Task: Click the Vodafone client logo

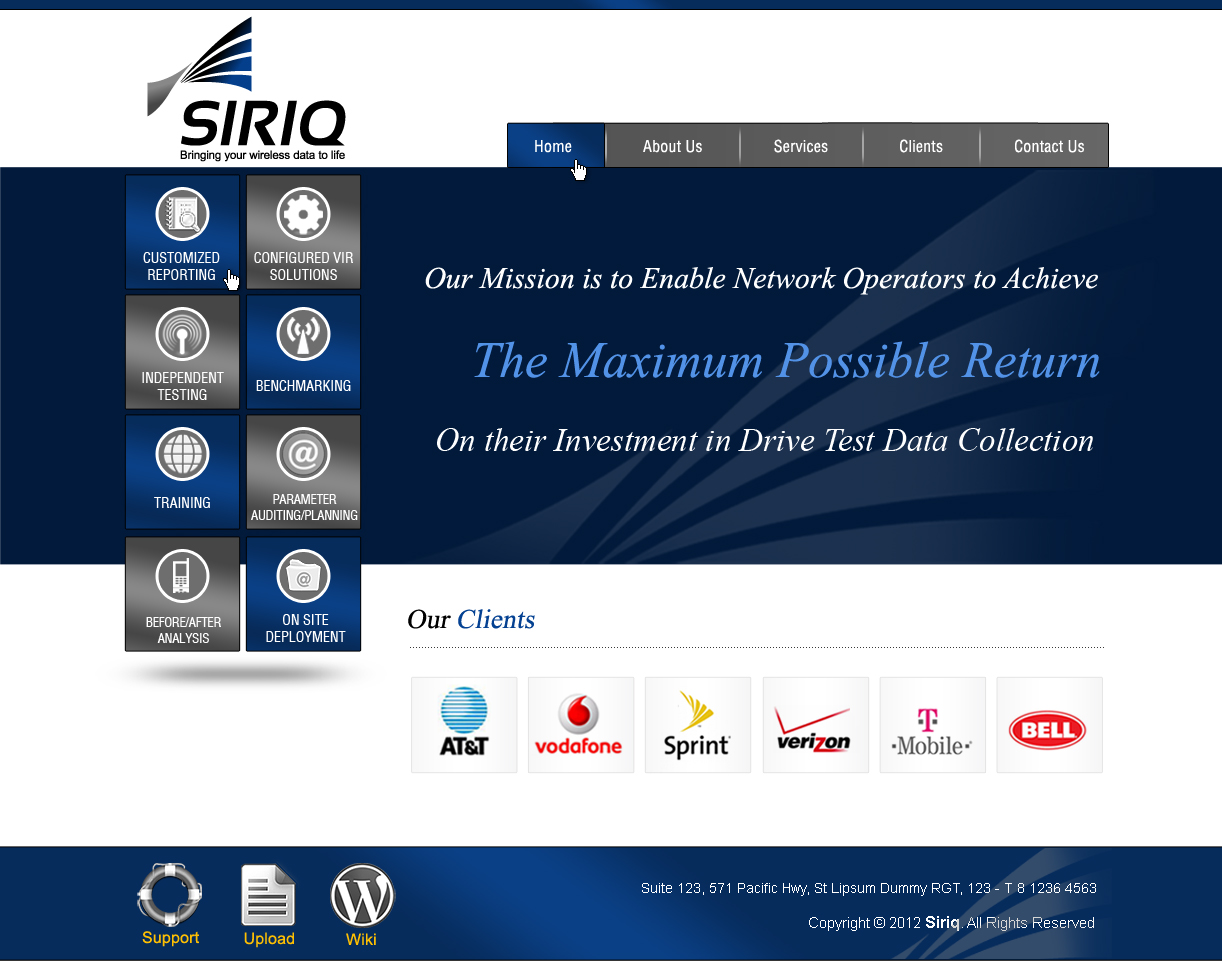Action: [581, 725]
